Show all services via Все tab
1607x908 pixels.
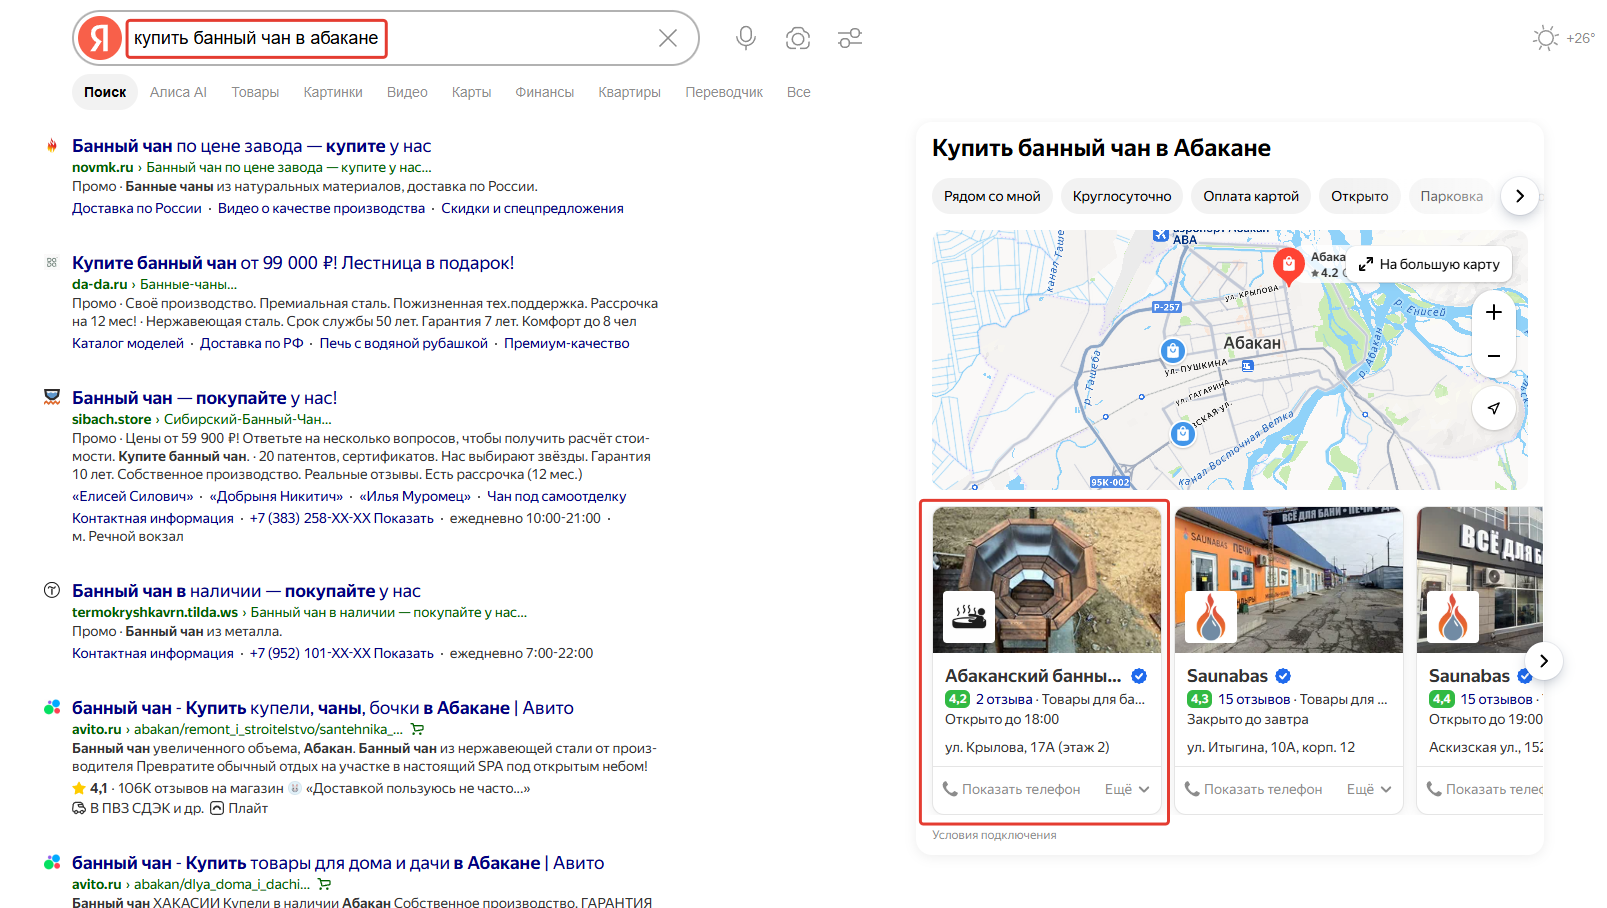tap(799, 92)
